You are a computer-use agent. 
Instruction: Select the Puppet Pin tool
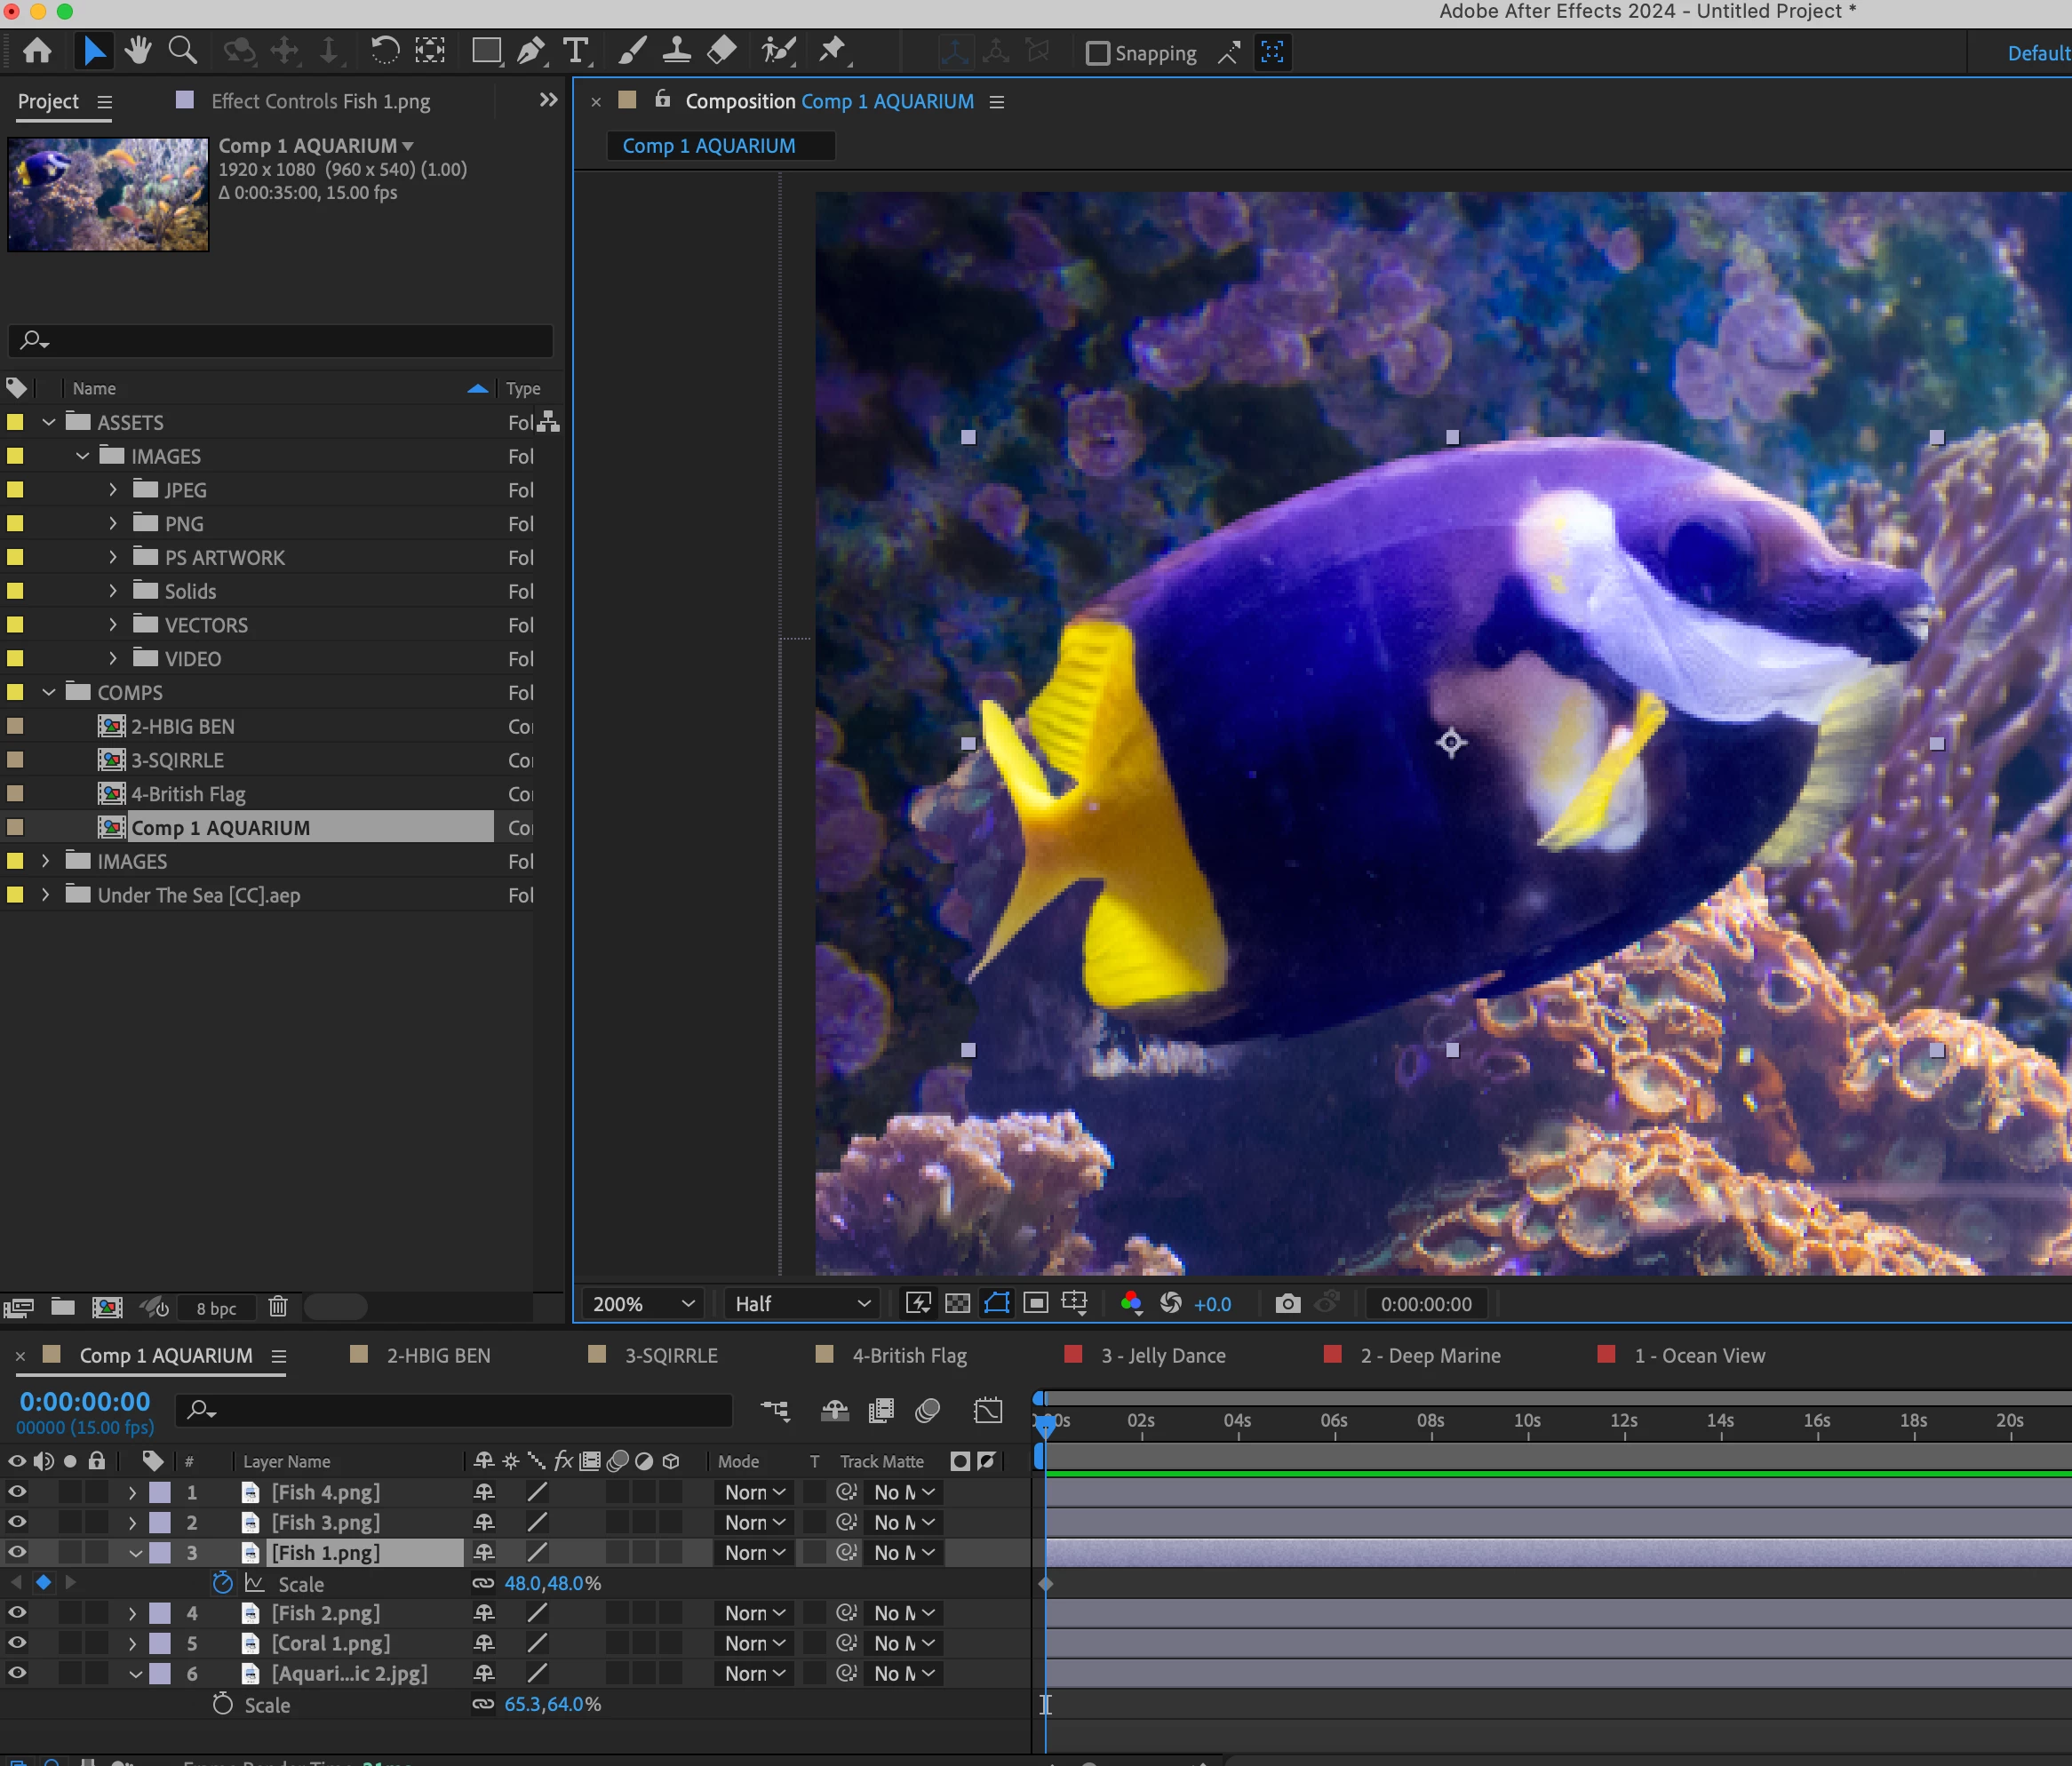832,51
